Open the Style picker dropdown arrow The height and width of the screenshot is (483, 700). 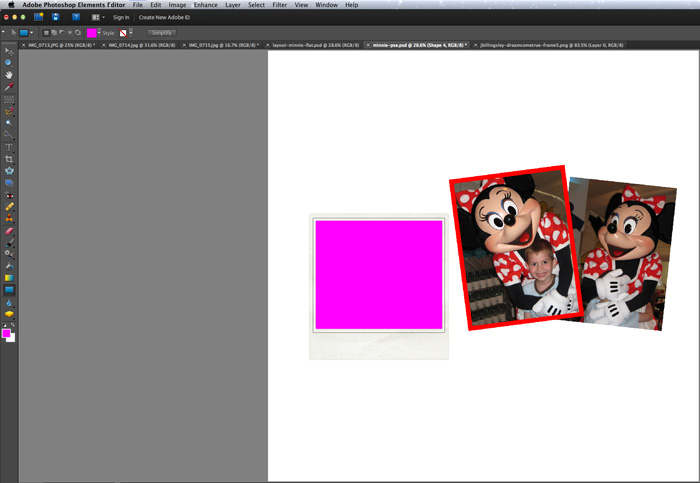click(x=131, y=33)
